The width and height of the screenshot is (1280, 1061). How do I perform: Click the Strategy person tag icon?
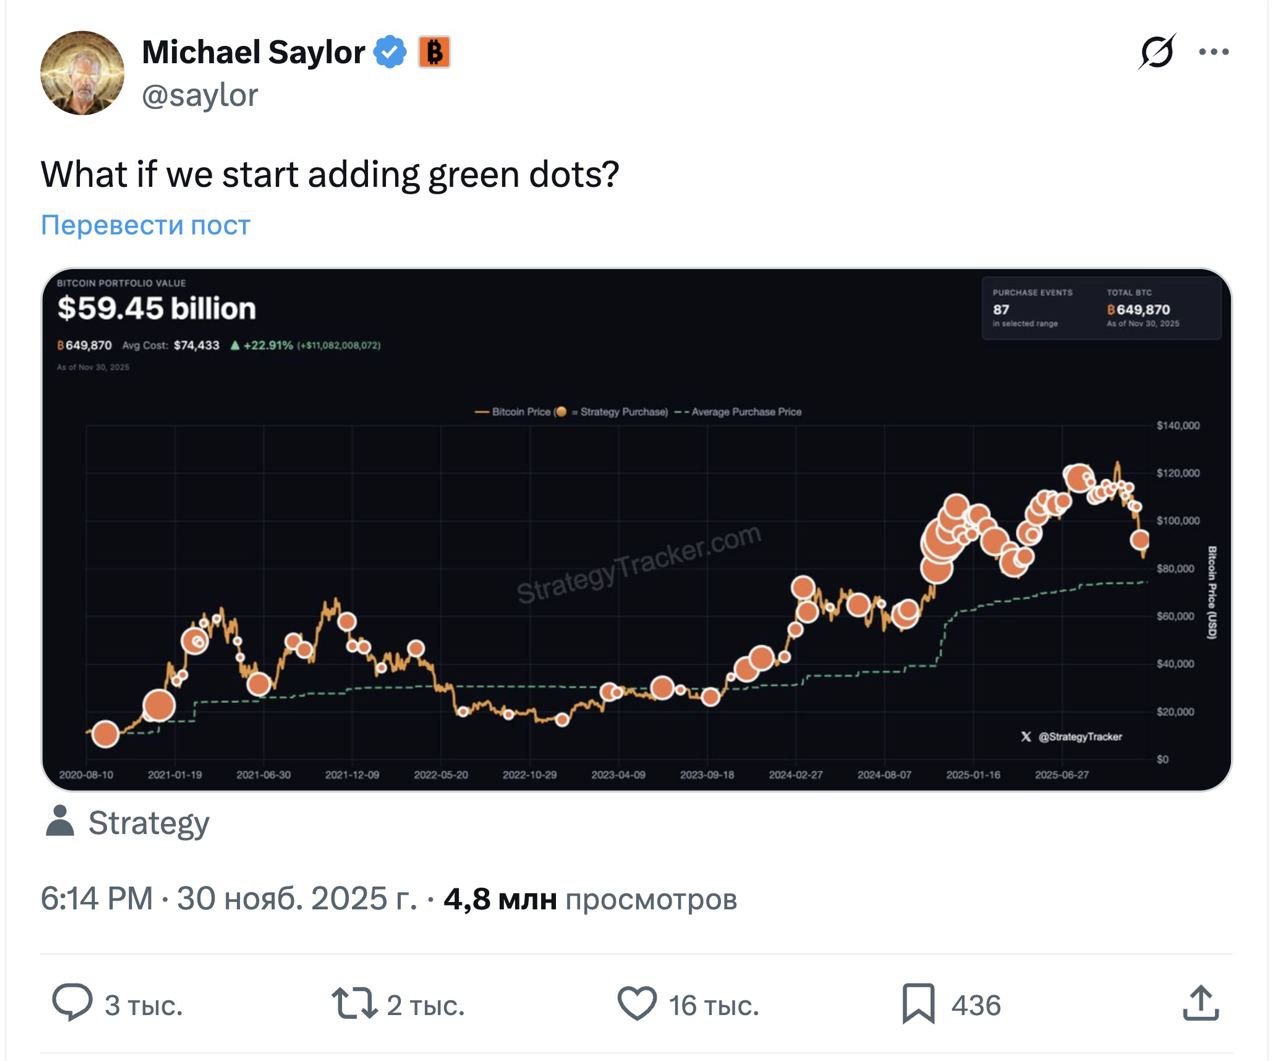click(x=60, y=821)
